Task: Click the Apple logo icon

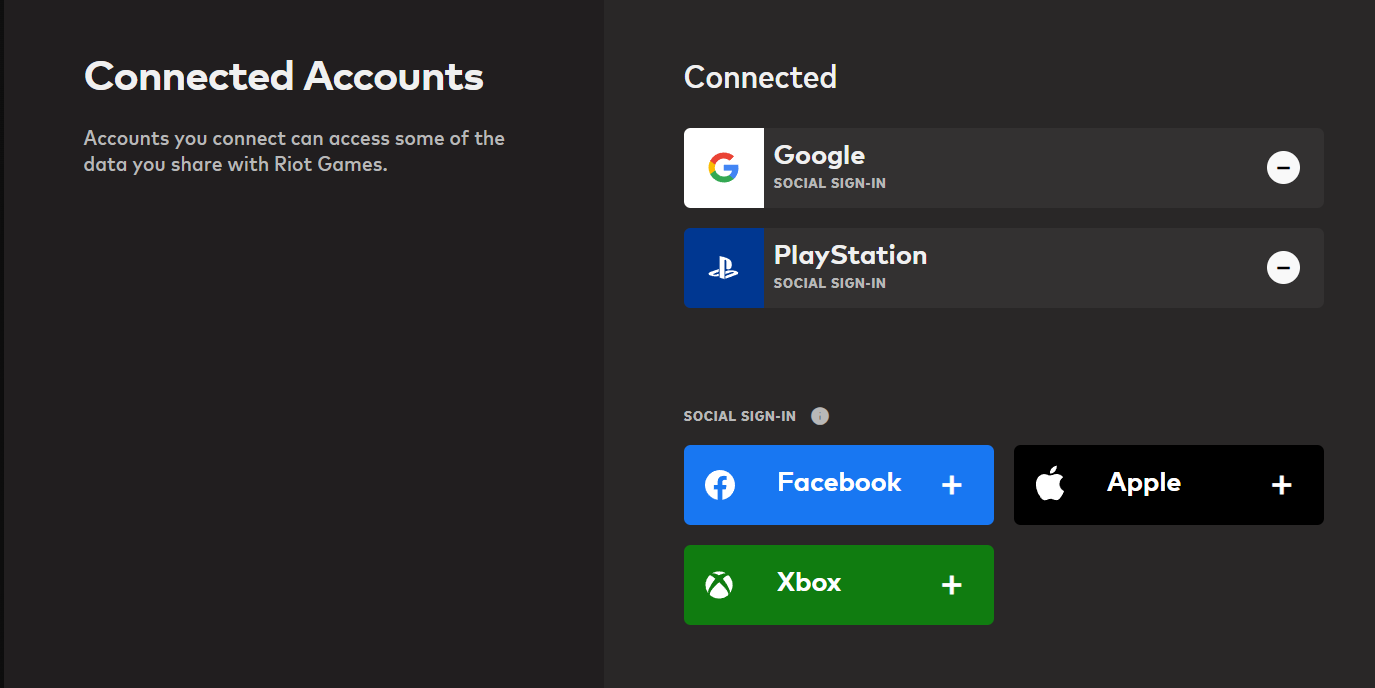Action: (x=1051, y=484)
